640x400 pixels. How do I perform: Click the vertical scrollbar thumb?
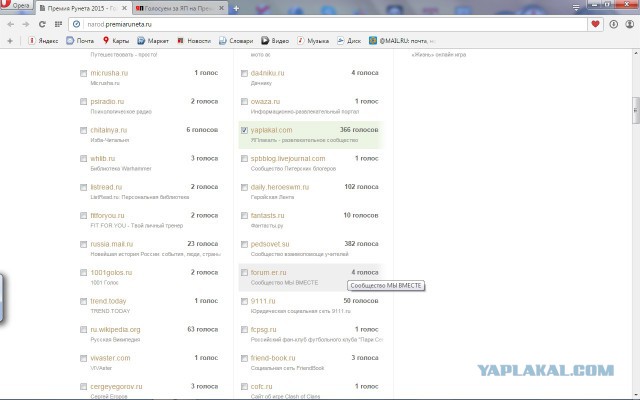pyautogui.click(x=636, y=110)
